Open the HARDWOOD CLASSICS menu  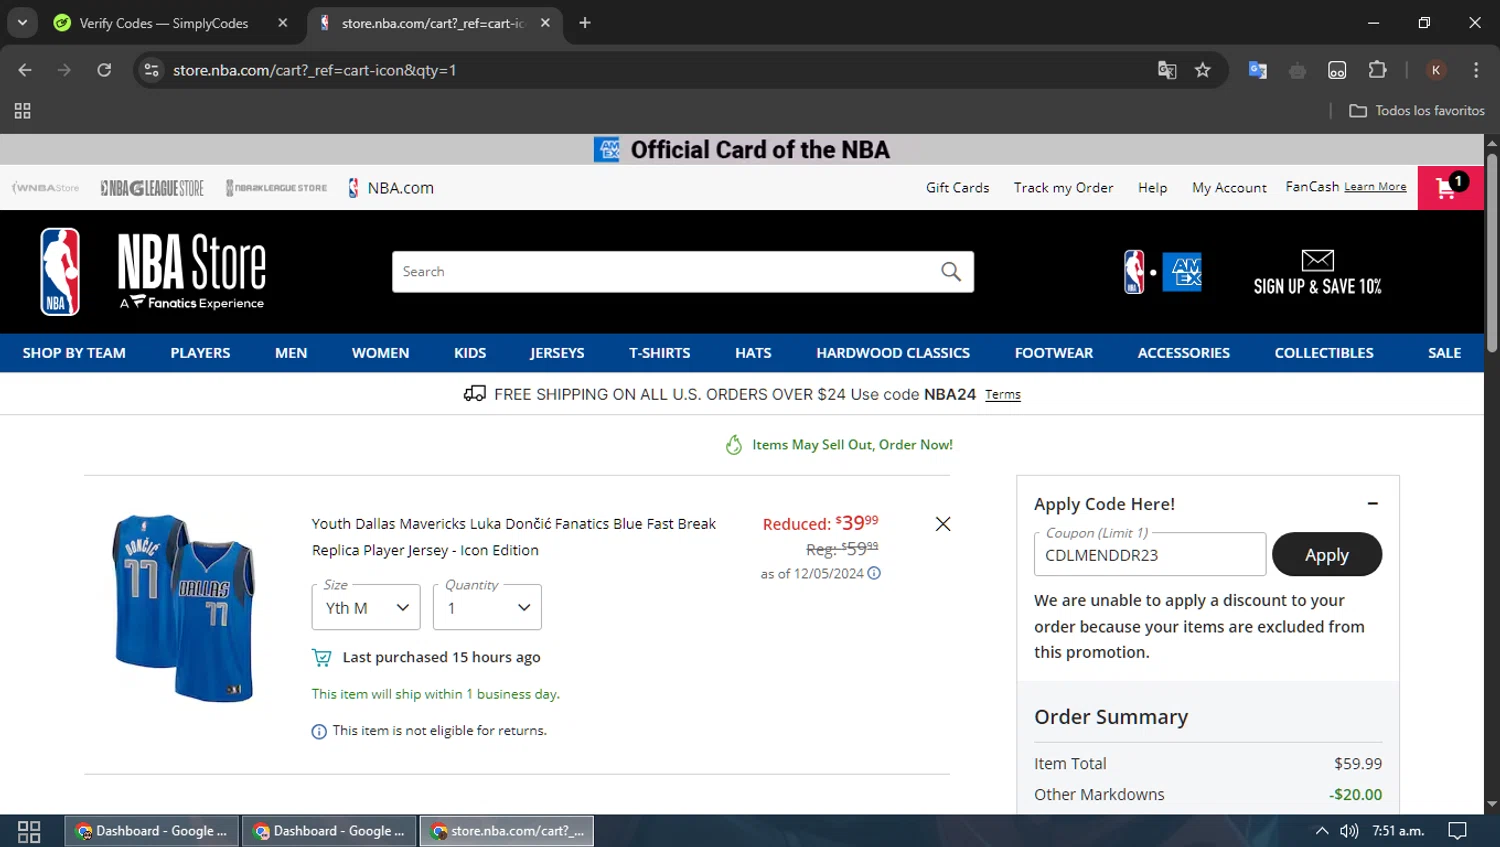(x=893, y=353)
